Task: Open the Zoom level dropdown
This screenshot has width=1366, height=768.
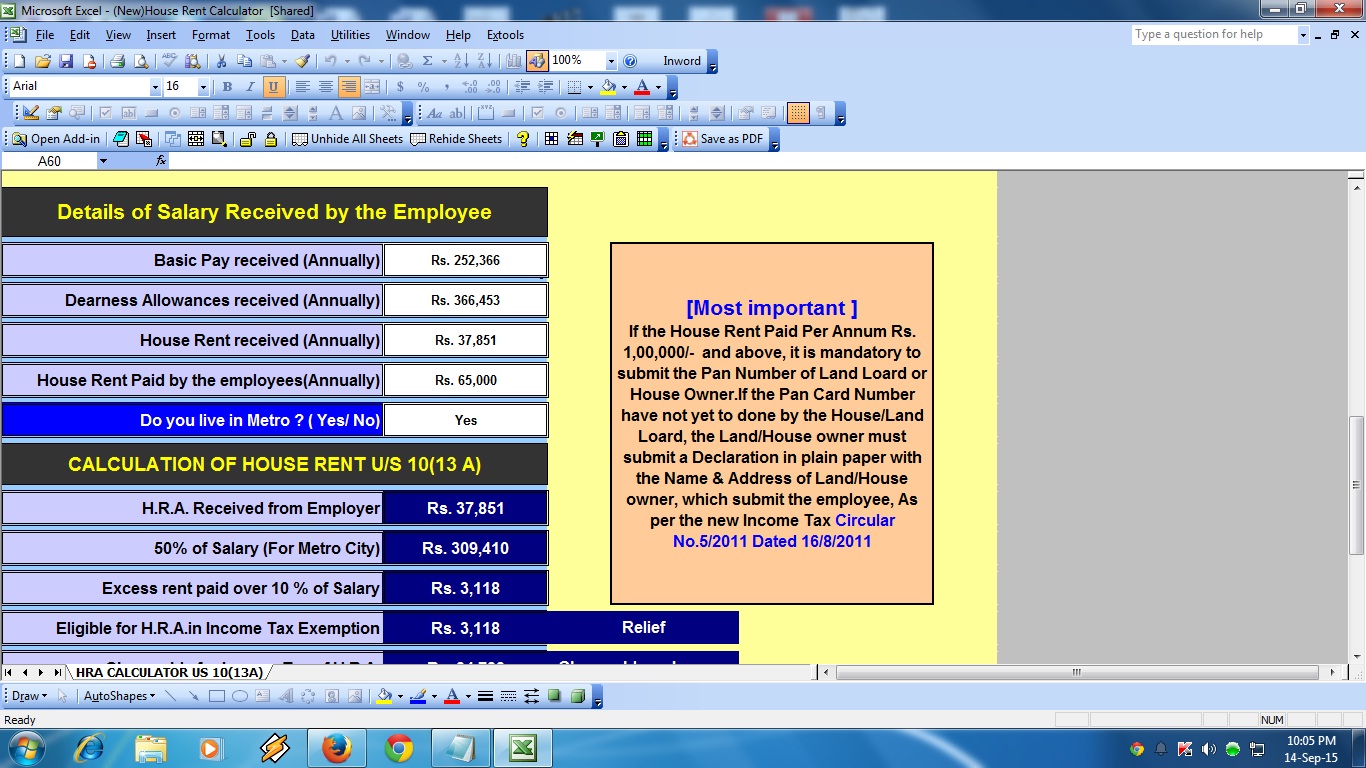Action: pos(610,61)
